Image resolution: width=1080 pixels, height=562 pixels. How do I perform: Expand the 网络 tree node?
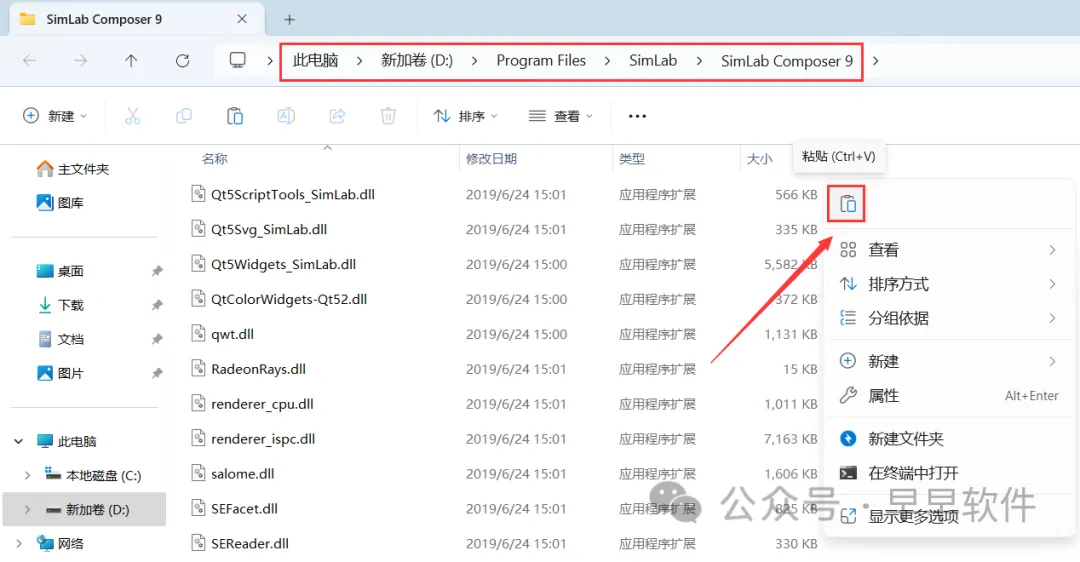(19, 543)
